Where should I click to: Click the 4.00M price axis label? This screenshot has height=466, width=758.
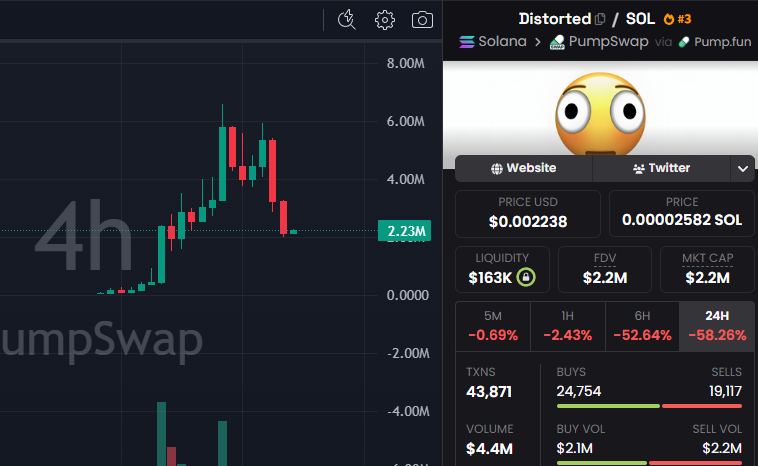point(406,179)
